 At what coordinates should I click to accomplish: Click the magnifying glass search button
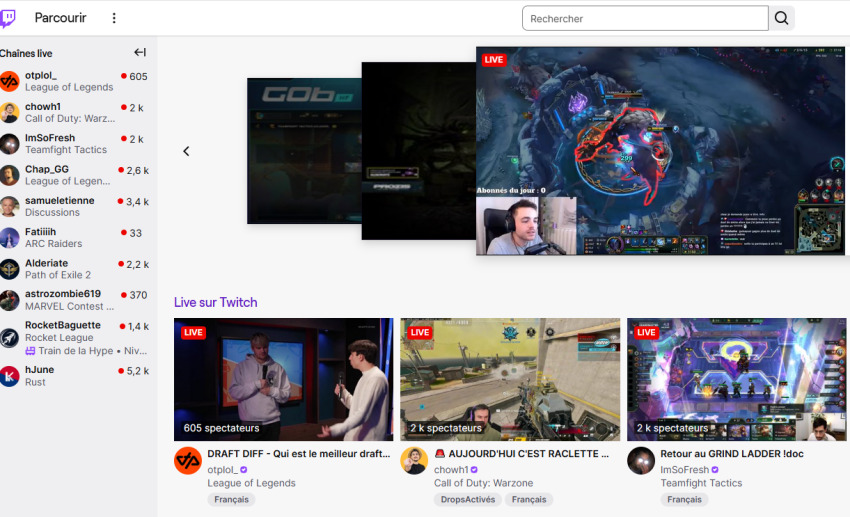tap(782, 18)
